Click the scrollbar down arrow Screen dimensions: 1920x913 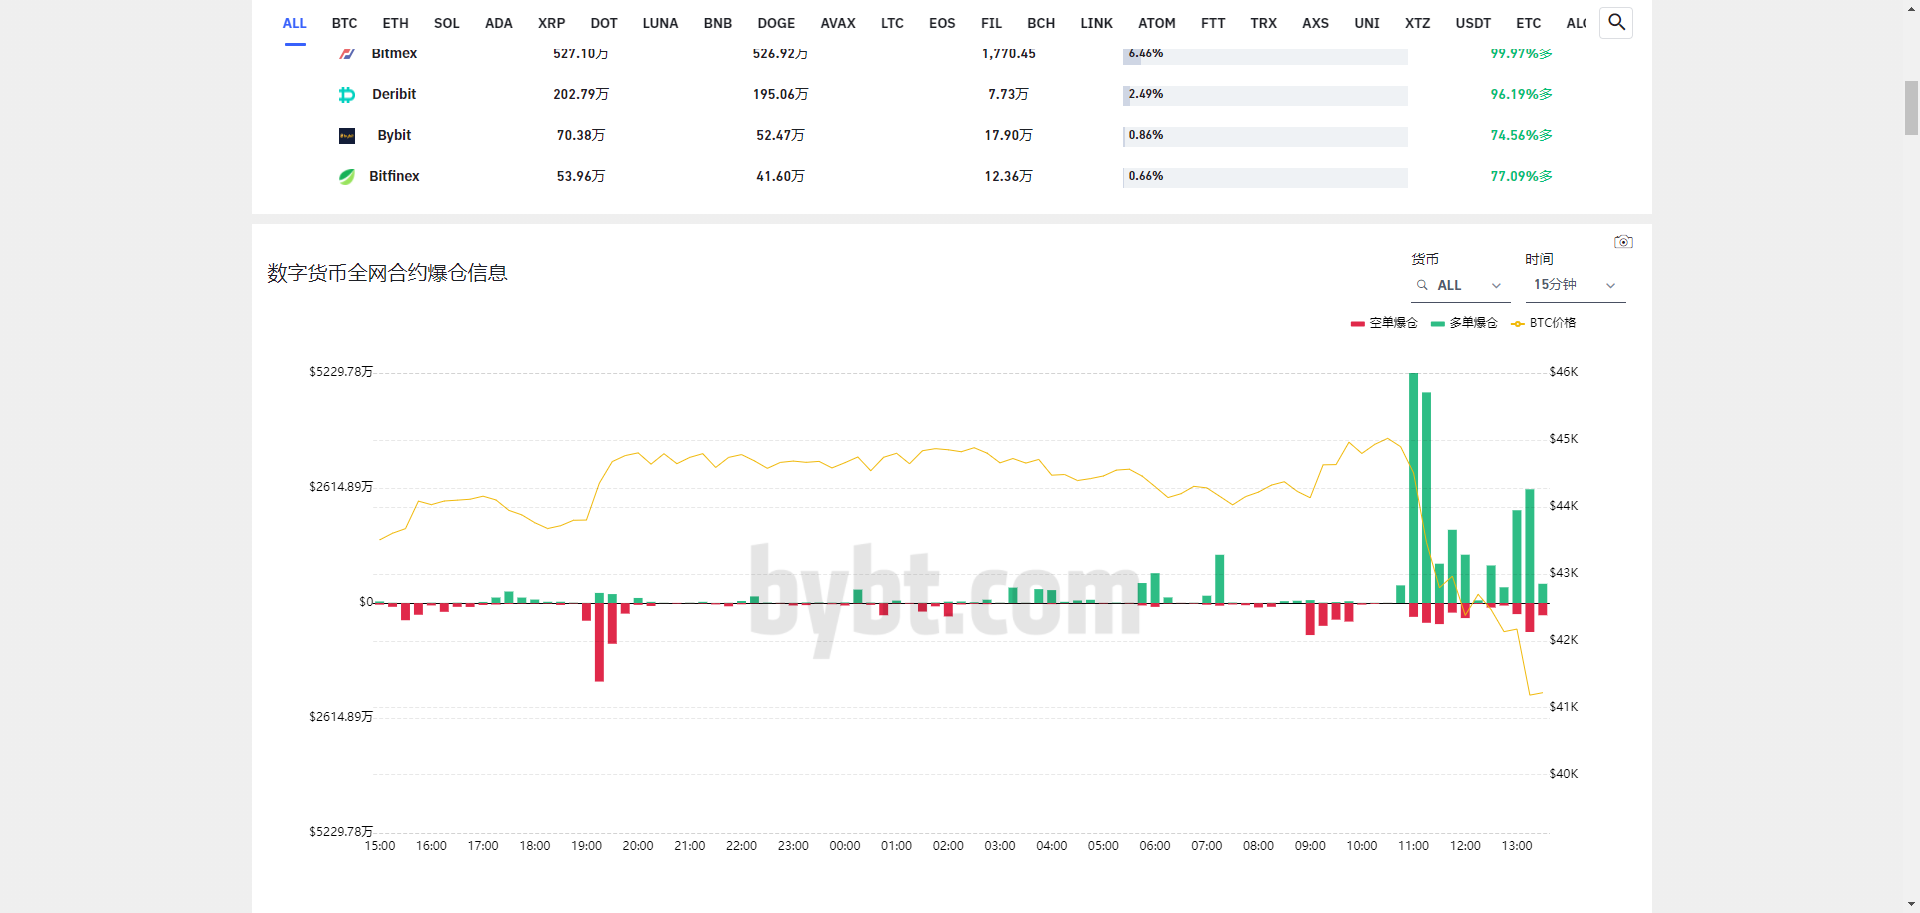1911,904
